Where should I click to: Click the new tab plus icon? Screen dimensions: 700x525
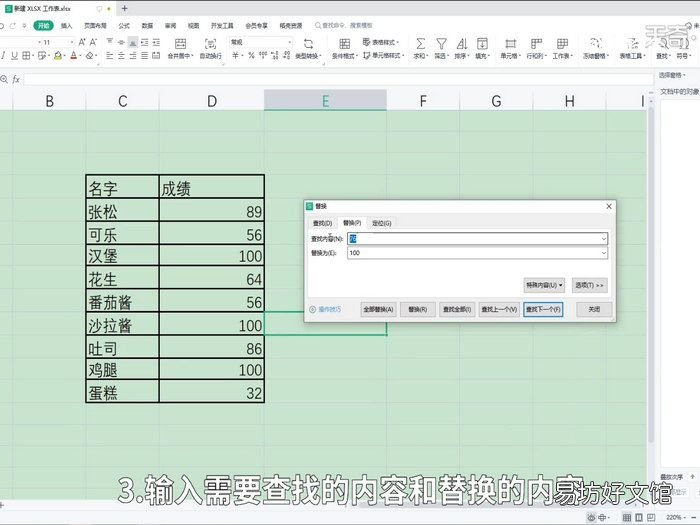(x=125, y=8)
